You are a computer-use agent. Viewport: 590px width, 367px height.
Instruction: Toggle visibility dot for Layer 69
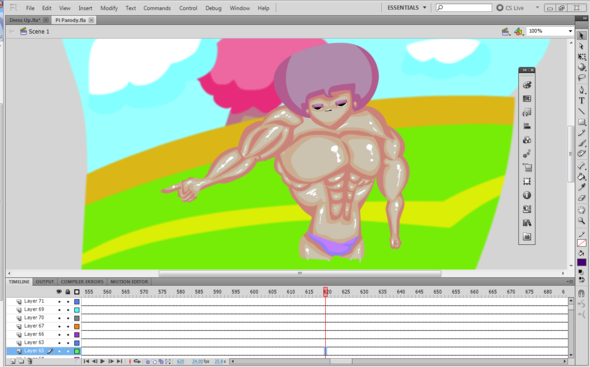pyautogui.click(x=59, y=310)
